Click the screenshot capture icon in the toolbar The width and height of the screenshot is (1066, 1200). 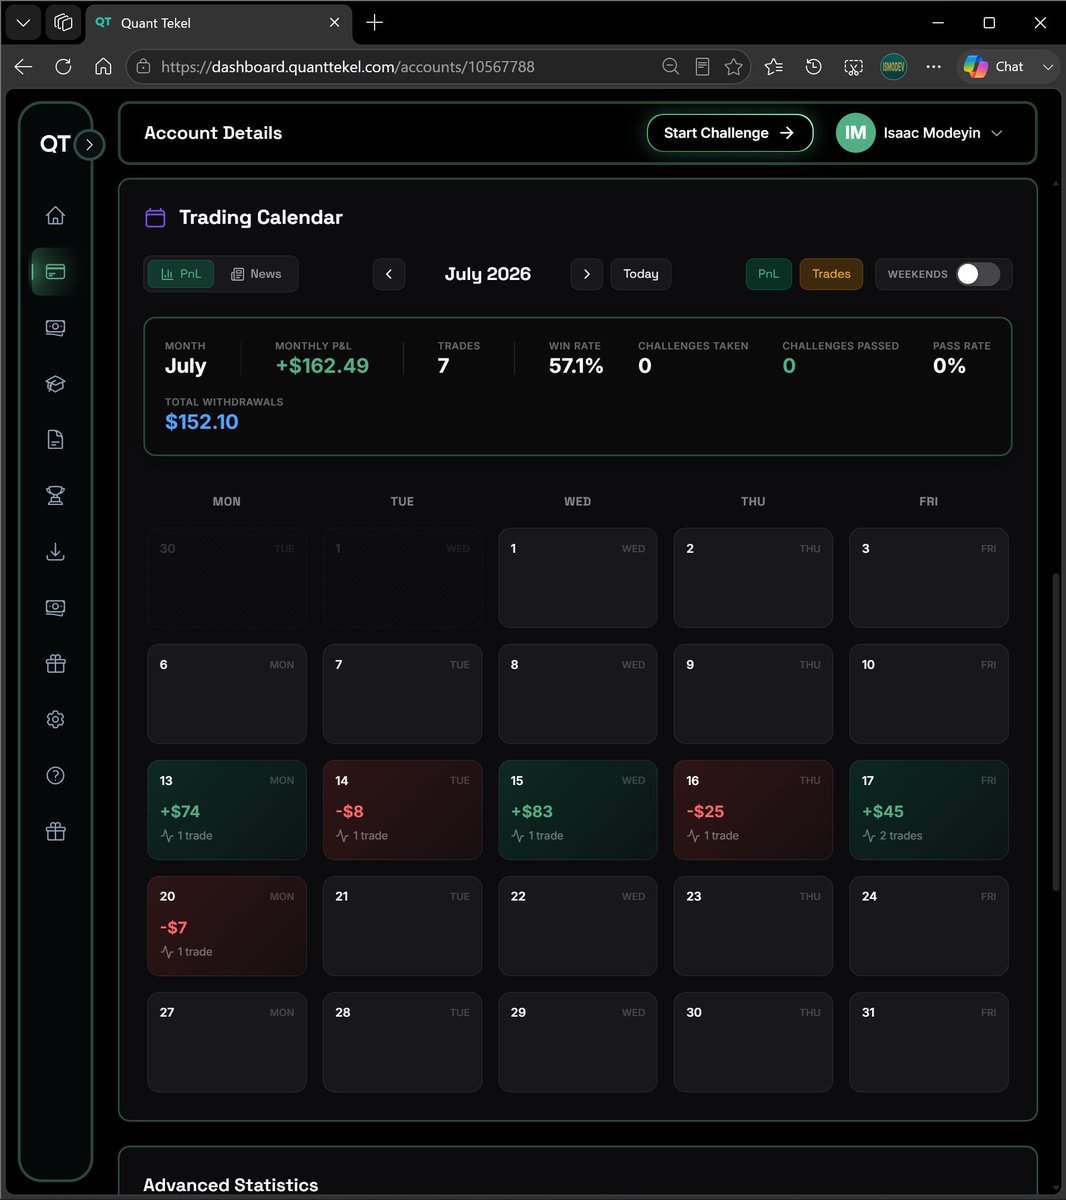click(853, 67)
